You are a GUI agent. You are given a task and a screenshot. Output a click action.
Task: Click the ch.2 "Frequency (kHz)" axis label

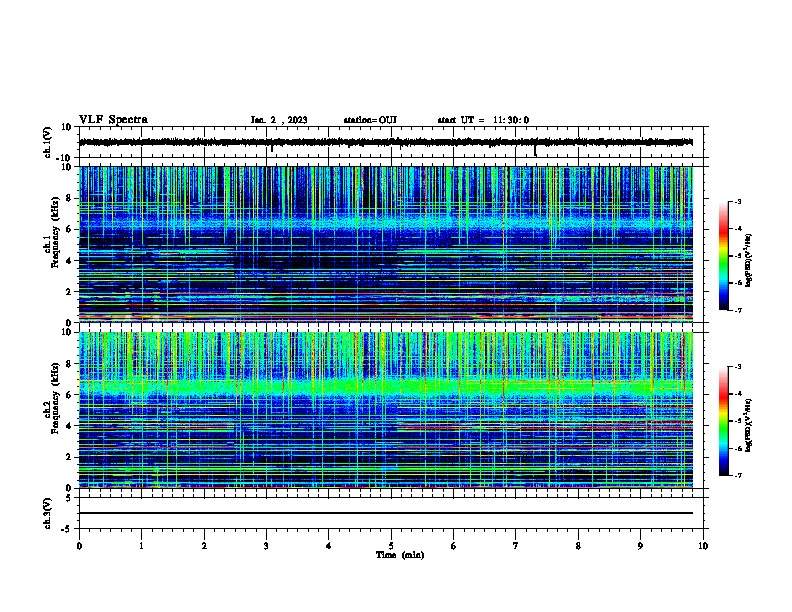tap(56, 398)
